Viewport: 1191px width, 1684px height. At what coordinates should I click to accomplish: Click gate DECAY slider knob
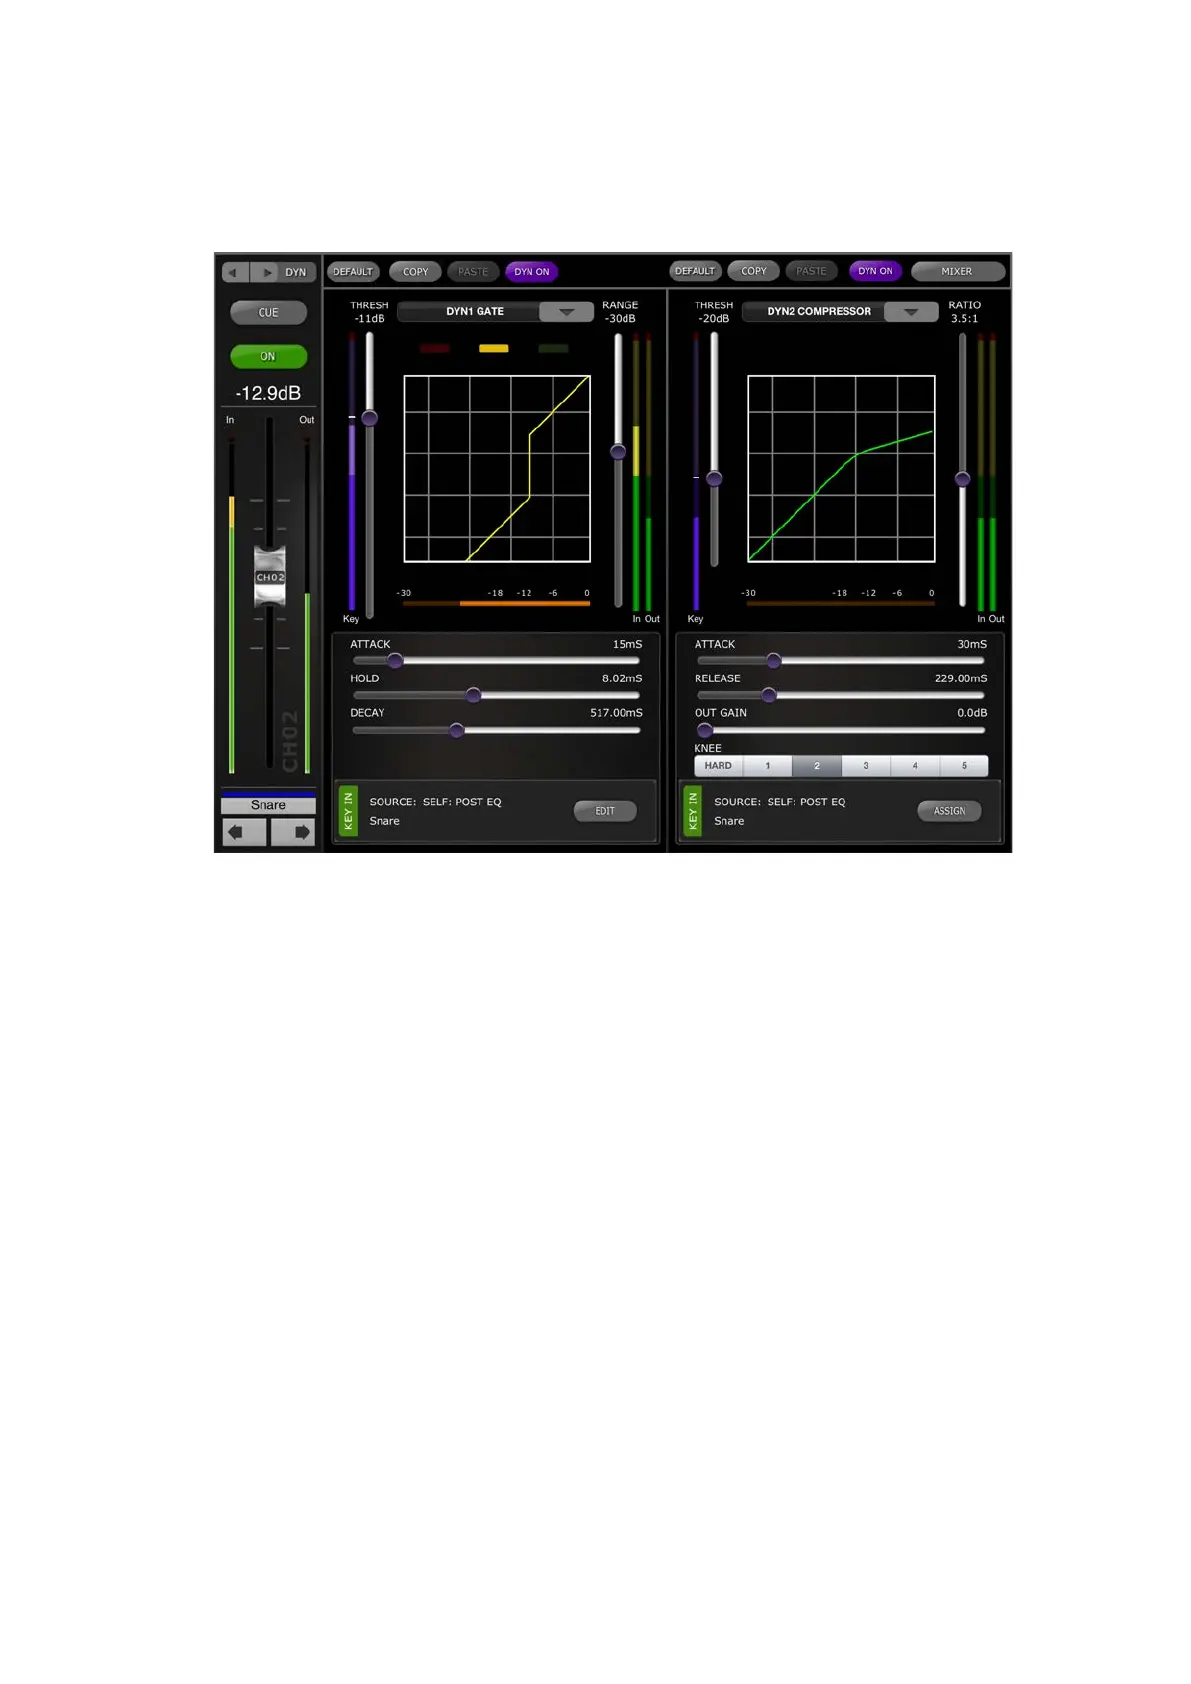[x=457, y=731]
